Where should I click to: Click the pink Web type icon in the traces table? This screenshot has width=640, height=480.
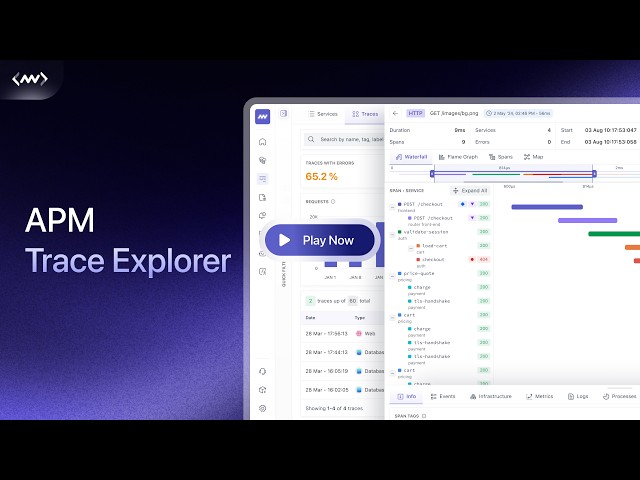pos(359,333)
